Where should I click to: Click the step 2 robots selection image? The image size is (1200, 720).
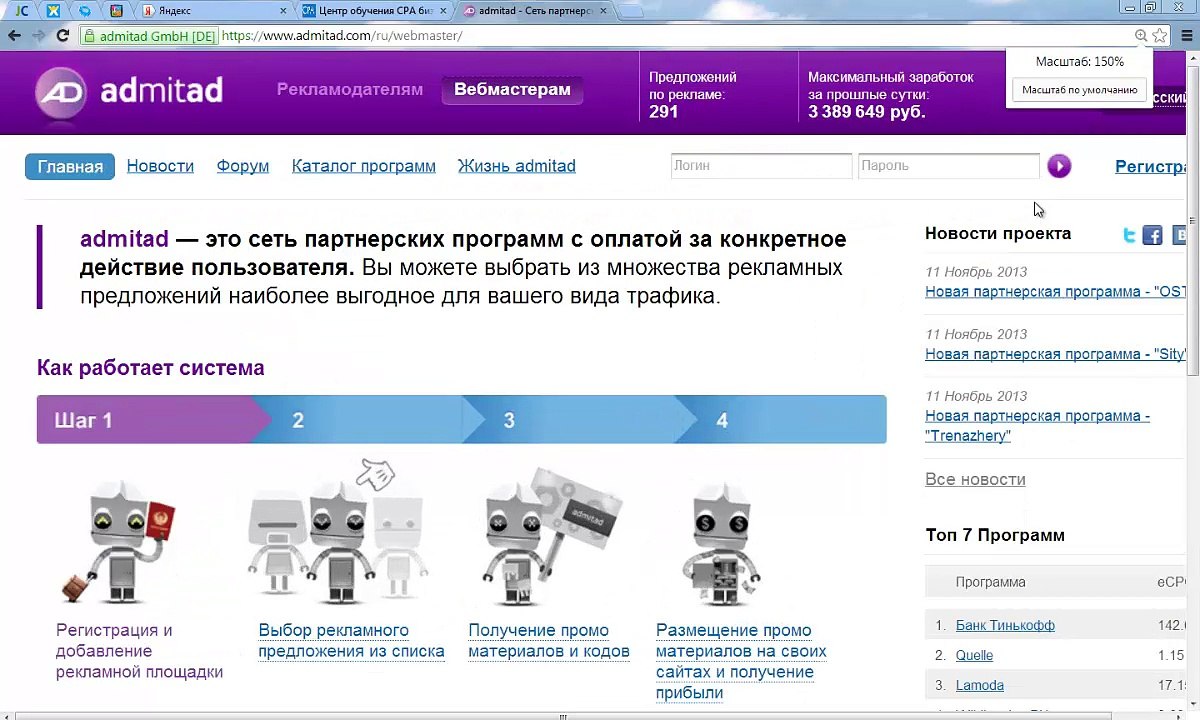(x=337, y=530)
